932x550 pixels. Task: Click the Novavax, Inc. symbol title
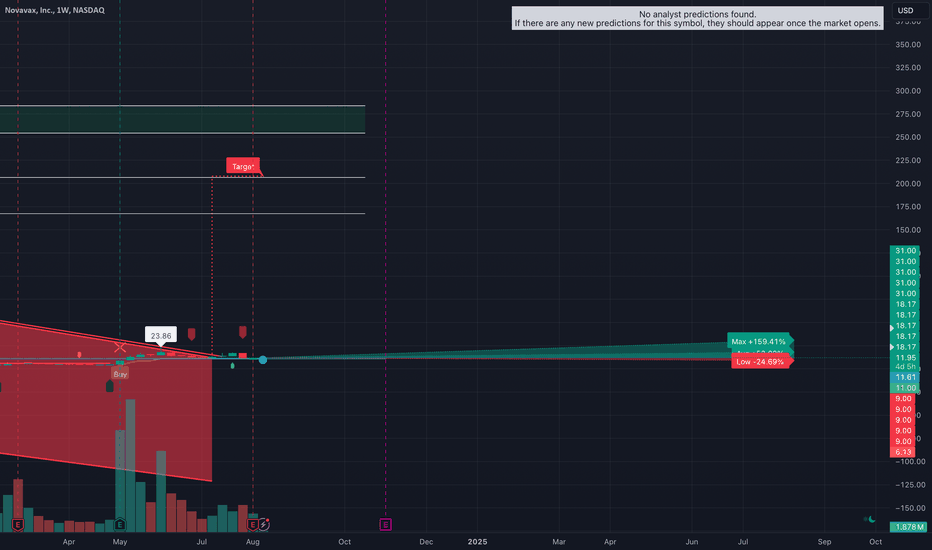click(55, 10)
